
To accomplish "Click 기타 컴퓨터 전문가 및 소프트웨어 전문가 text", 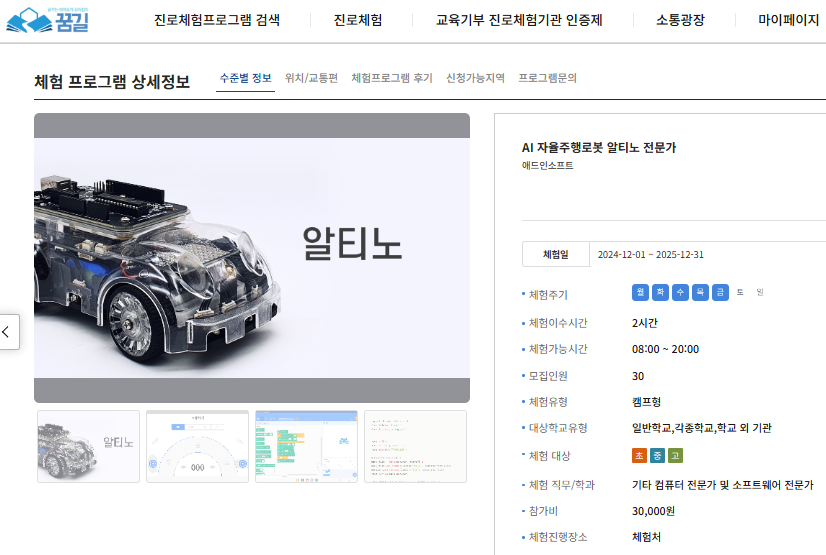I will [x=723, y=485].
